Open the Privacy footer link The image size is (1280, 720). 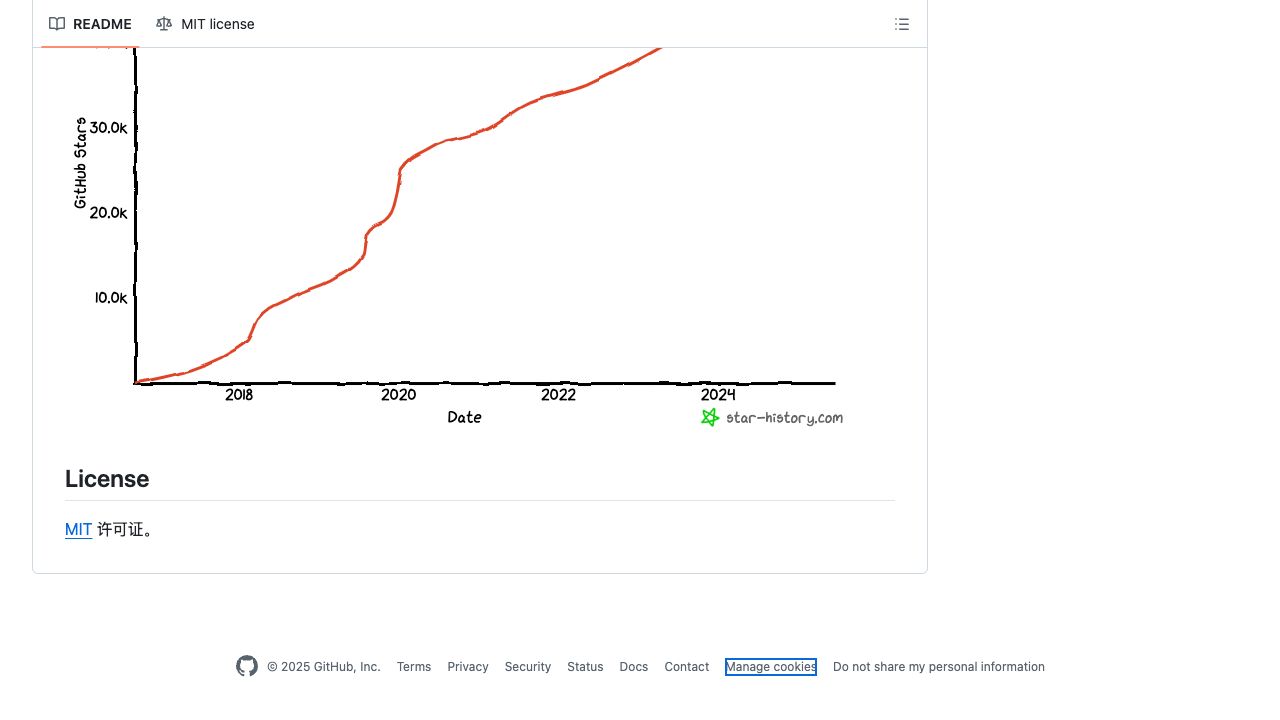(x=468, y=667)
